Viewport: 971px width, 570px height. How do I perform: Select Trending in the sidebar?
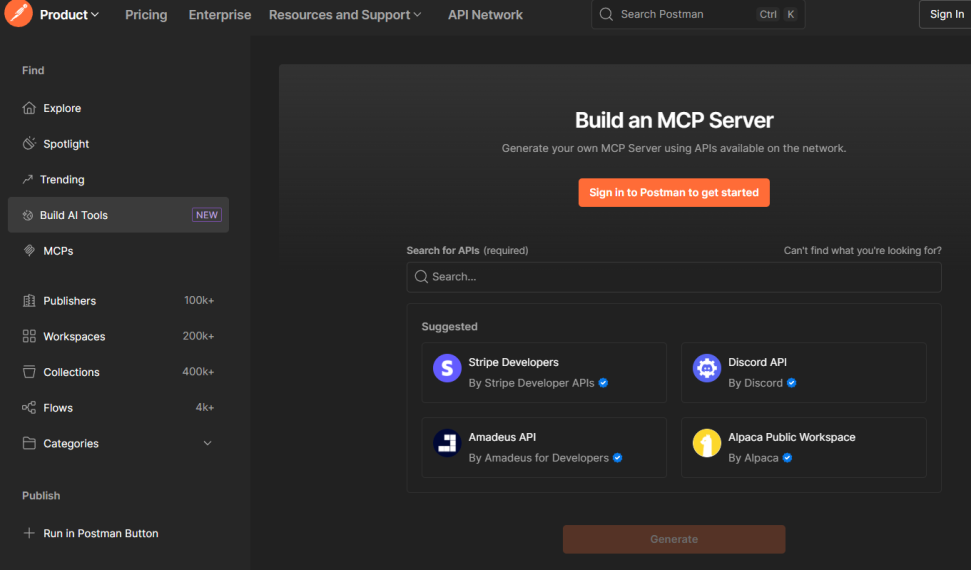[x=118, y=180]
